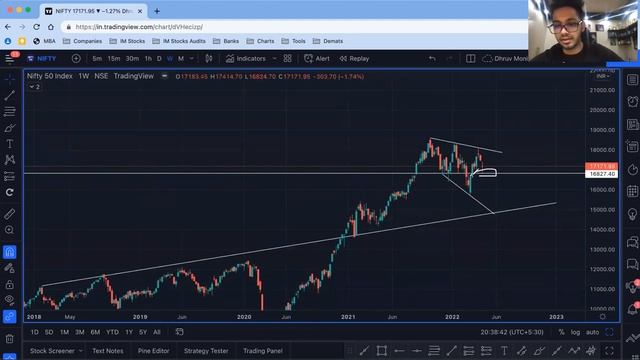This screenshot has width=640, height=360.
Task: Open the Strategy Tester panel
Action: (206, 351)
